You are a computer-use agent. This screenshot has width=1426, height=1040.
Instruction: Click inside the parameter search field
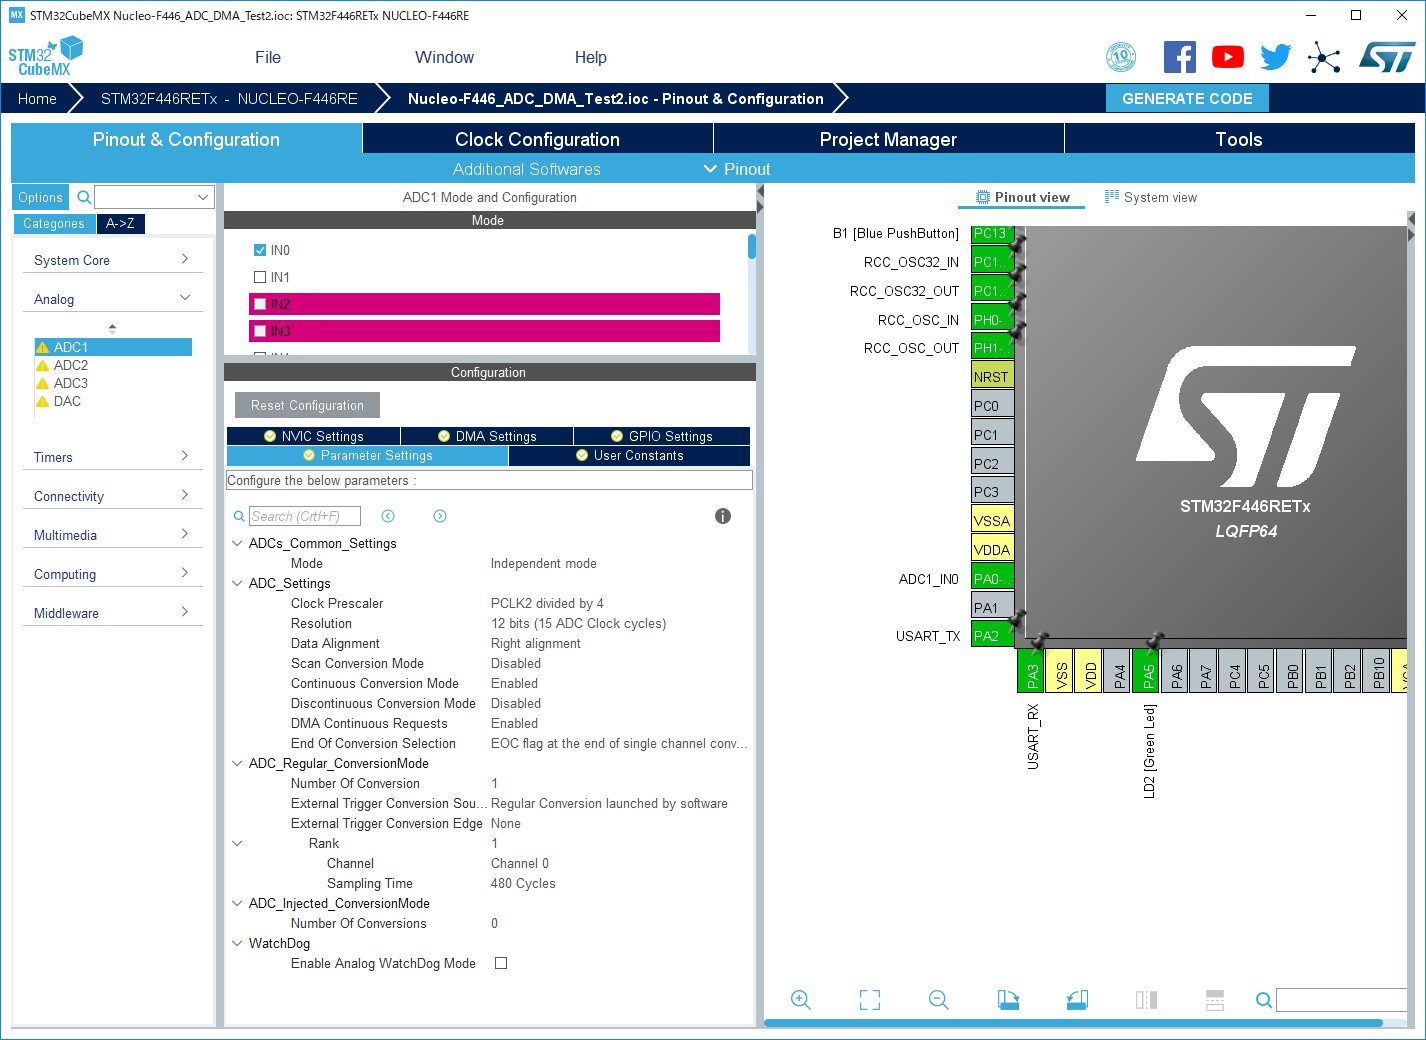pos(305,515)
